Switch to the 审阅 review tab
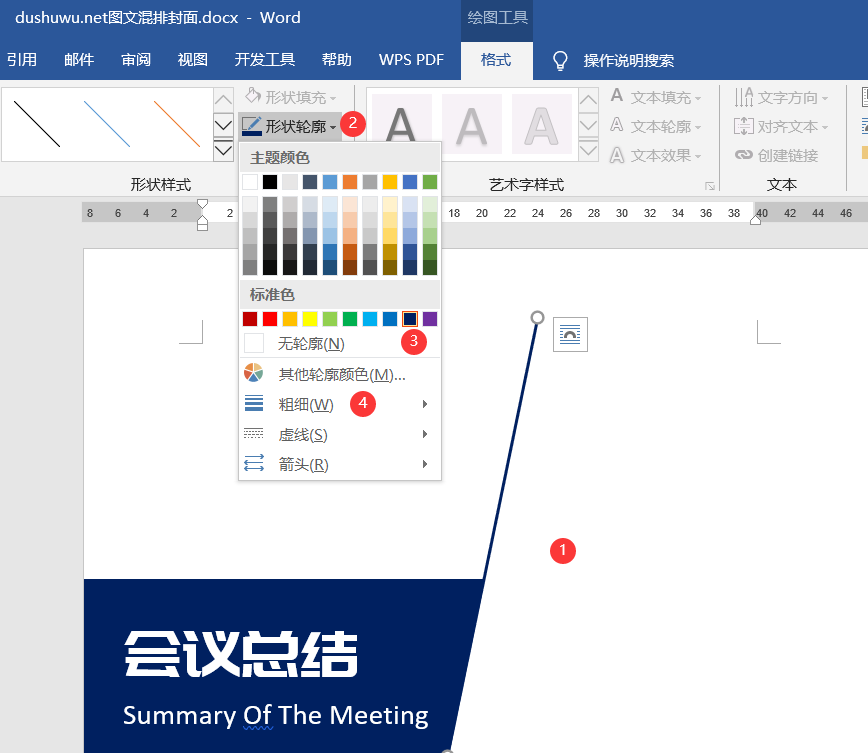 [136, 60]
